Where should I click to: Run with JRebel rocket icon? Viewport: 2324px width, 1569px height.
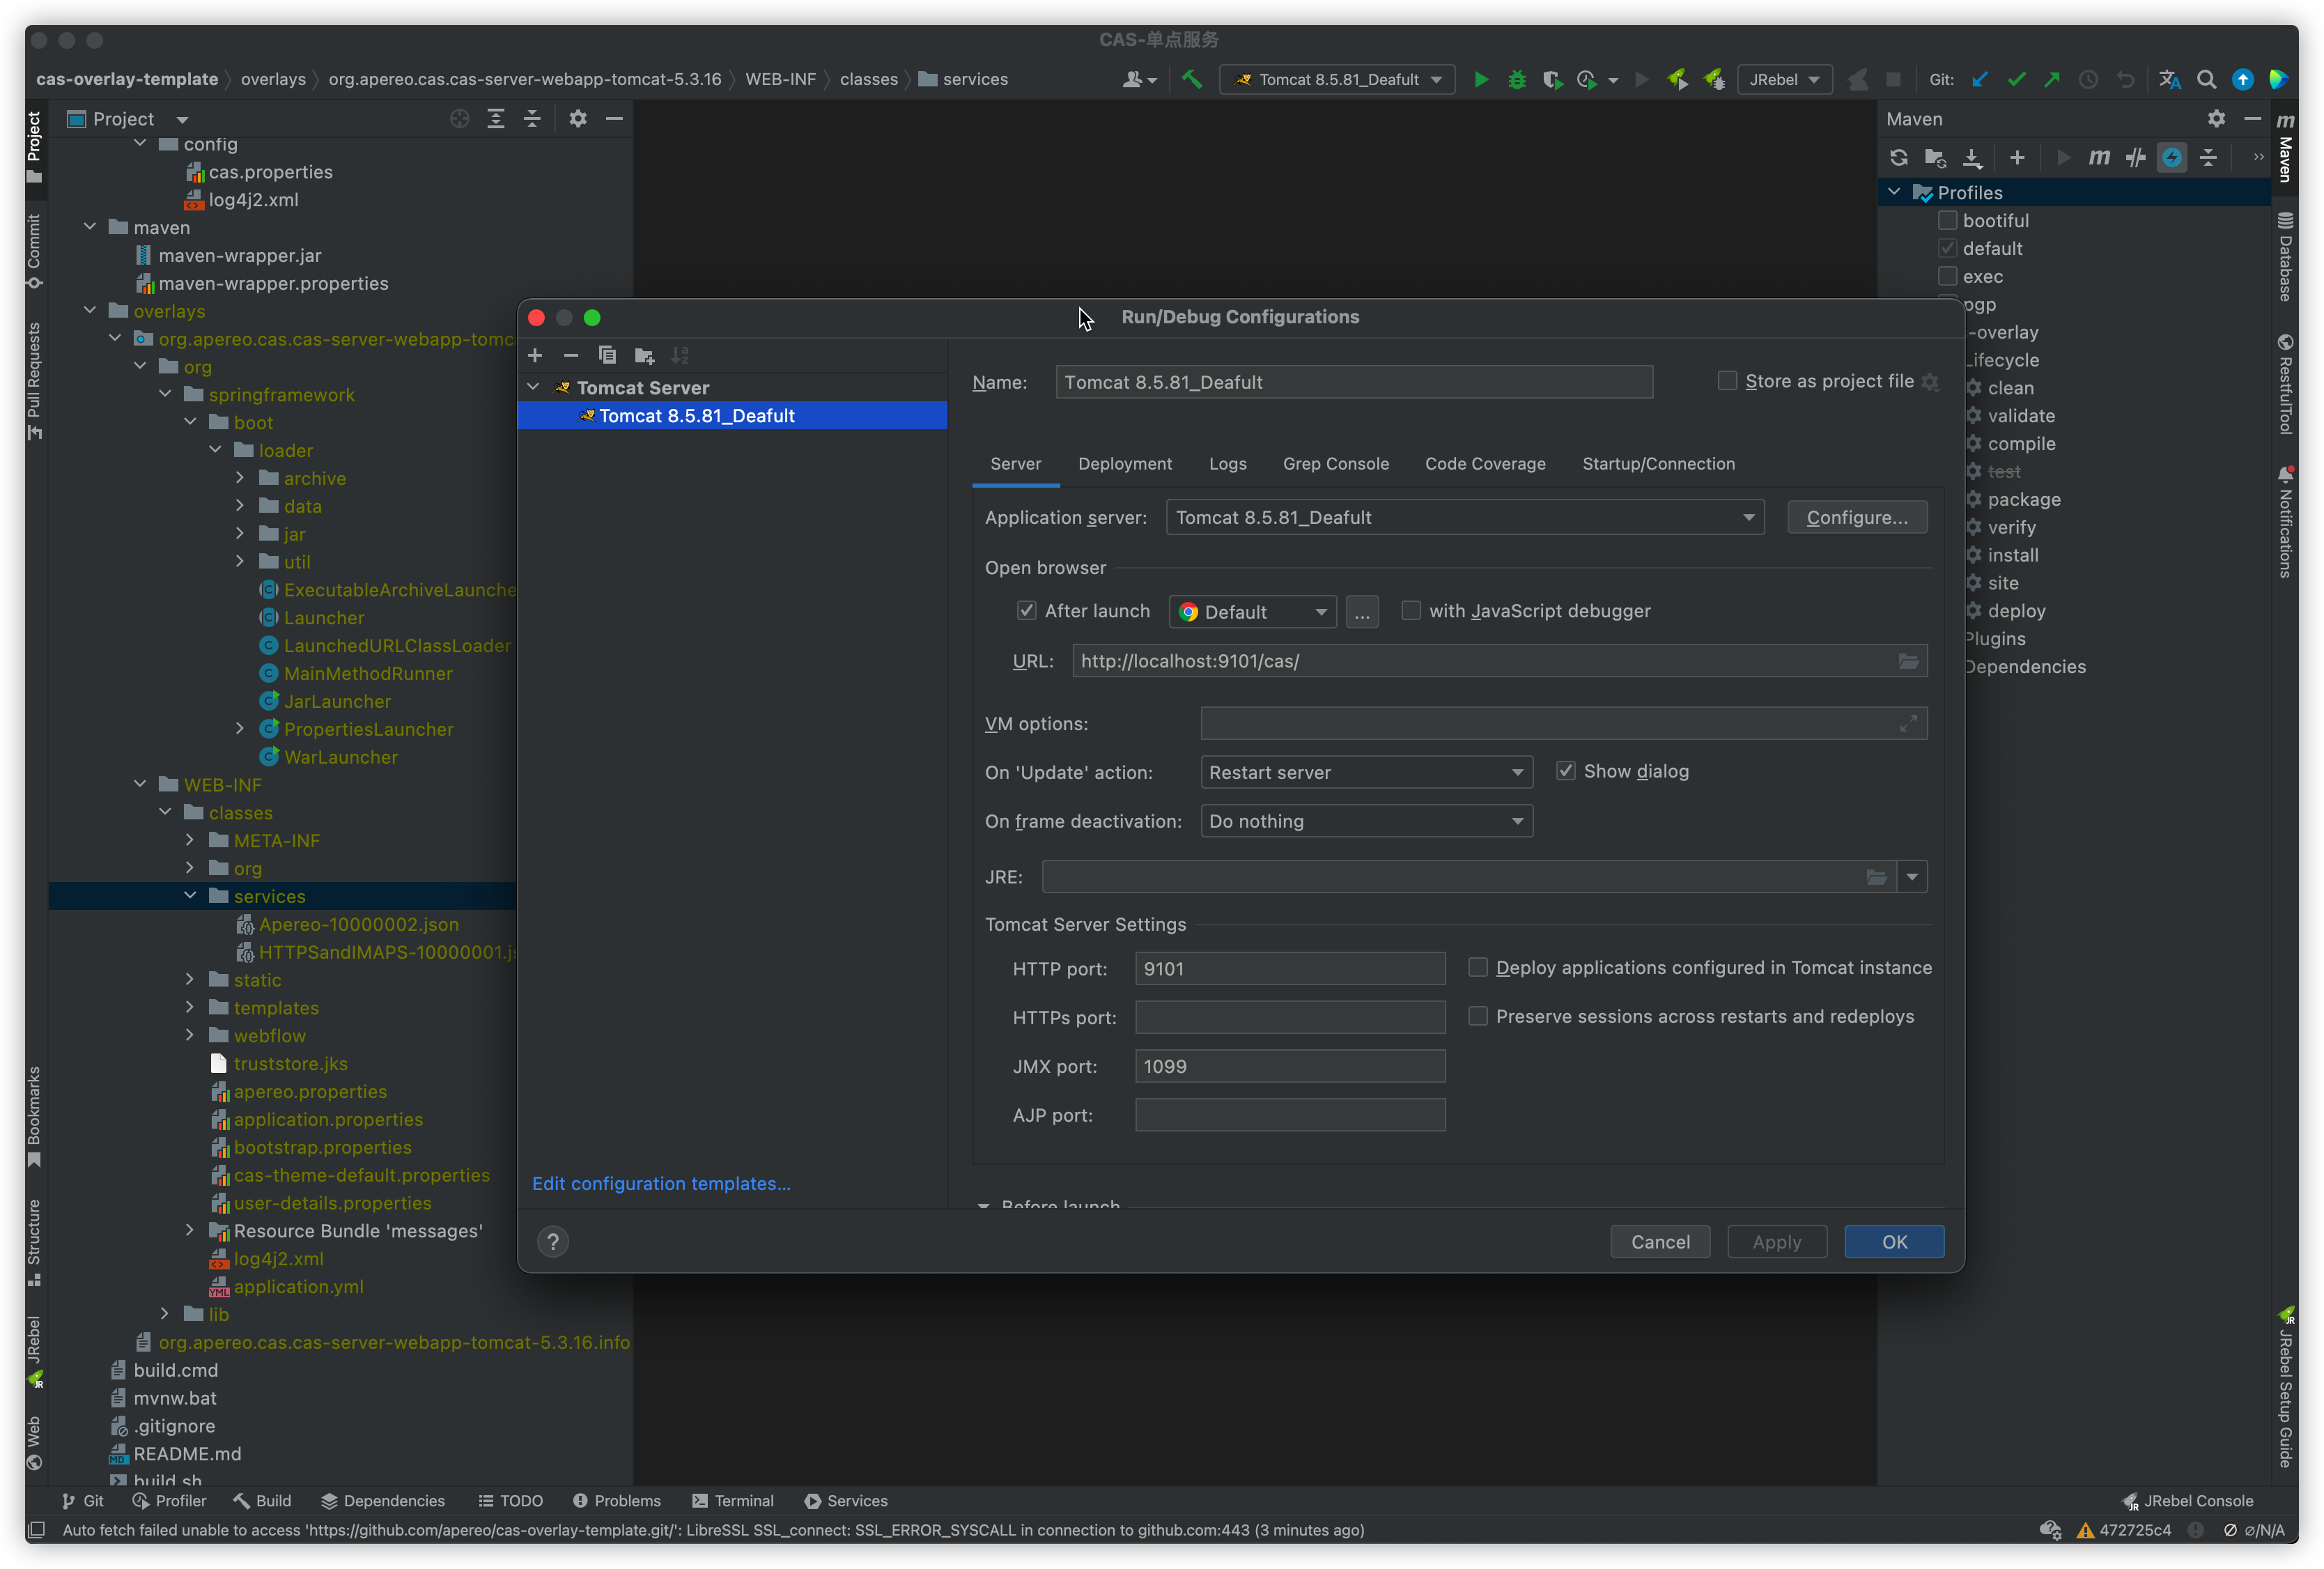1678,79
